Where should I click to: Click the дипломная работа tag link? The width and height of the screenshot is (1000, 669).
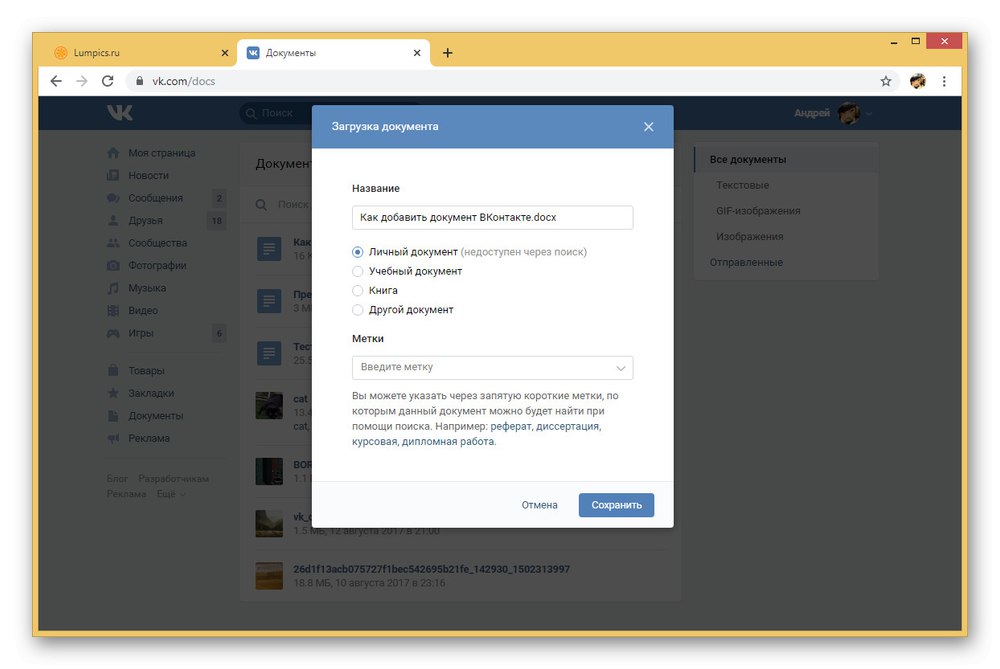point(448,441)
